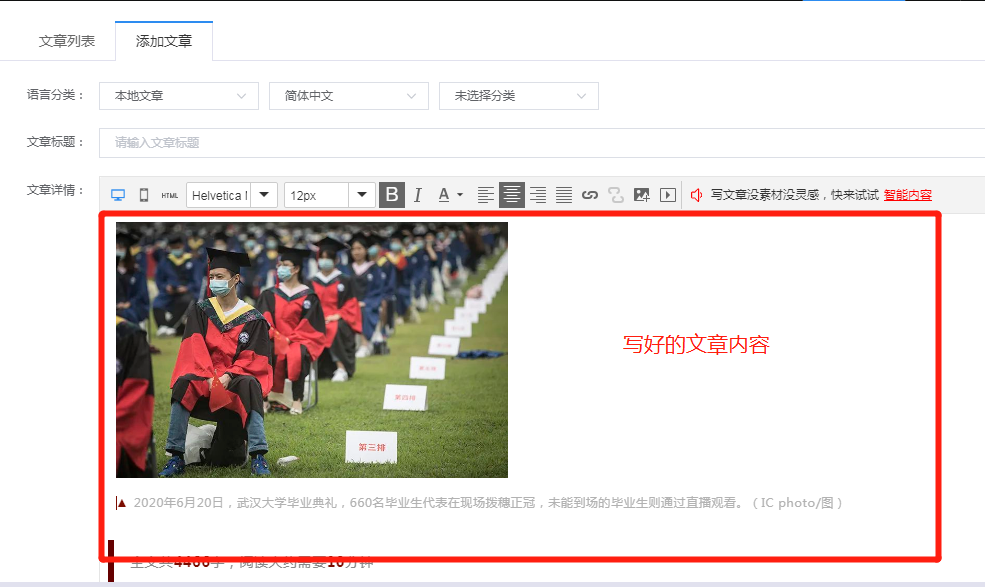Select the 添加文章 tab
This screenshot has width=985, height=587.
point(164,41)
